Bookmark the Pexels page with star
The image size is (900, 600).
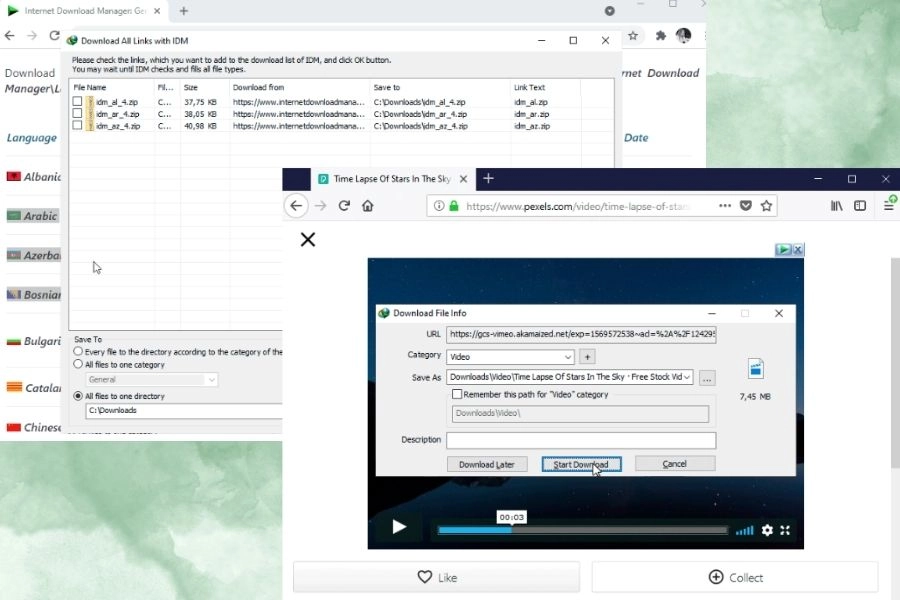tap(766, 206)
